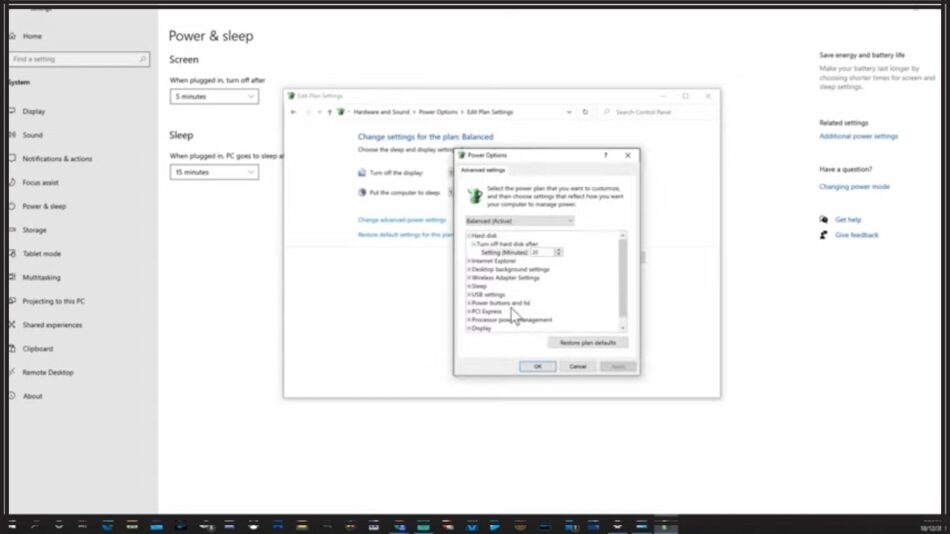Open Clipboard settings

pyautogui.click(x=38, y=349)
